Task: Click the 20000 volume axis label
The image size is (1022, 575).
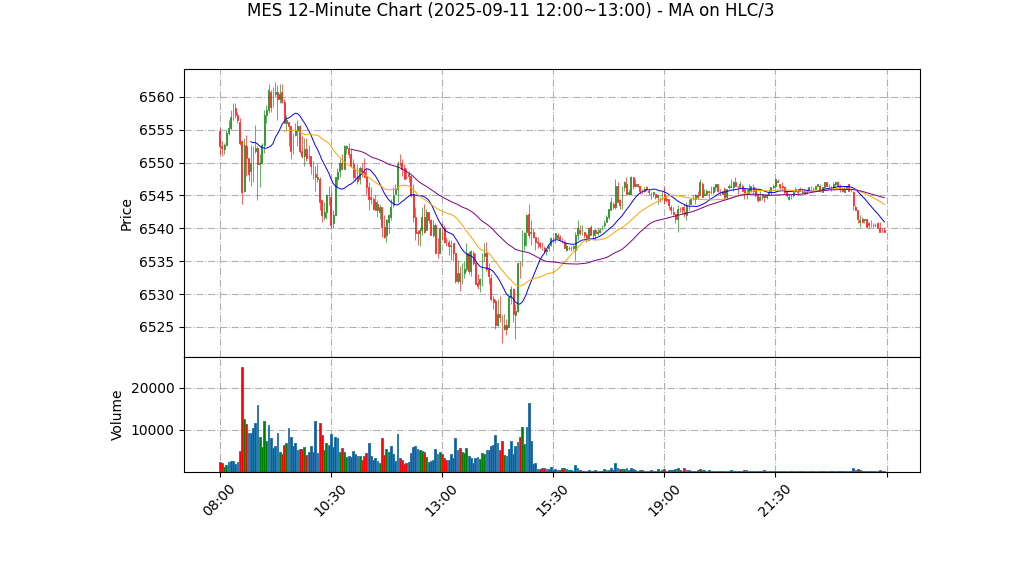Action: coord(153,389)
